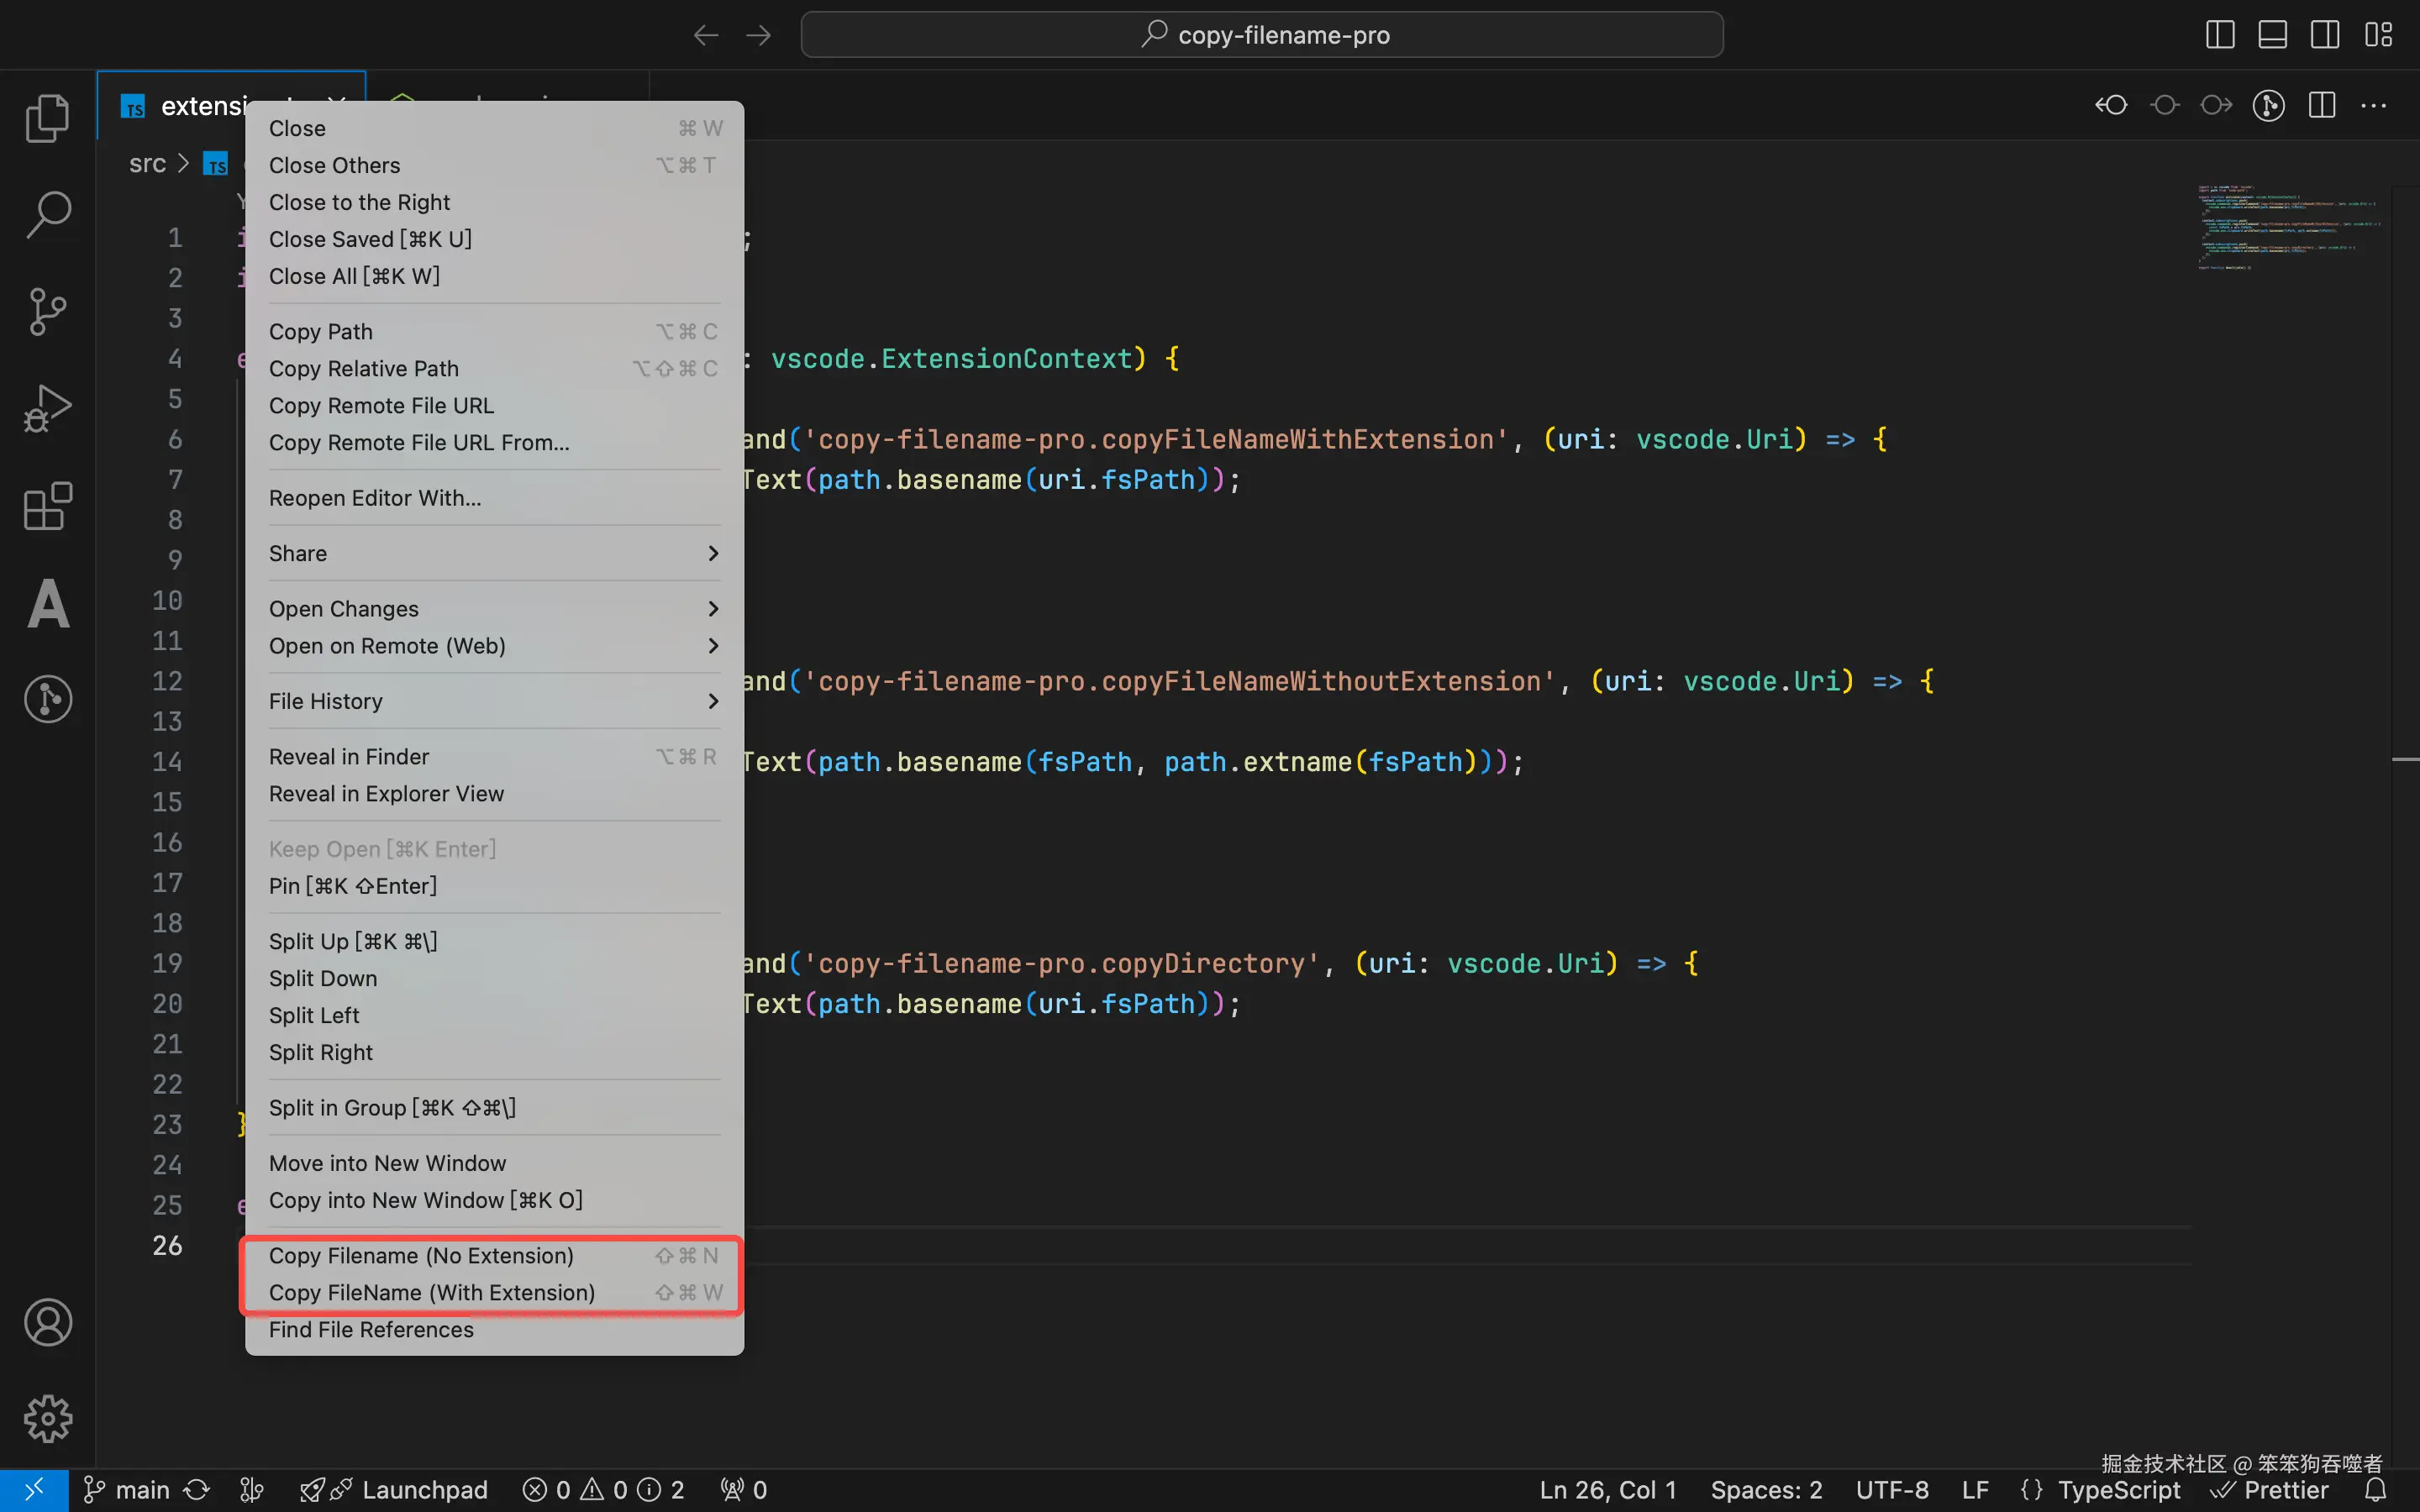Viewport: 2420px width, 1512px height.
Task: Open the Extensions view icon
Action: click(47, 506)
